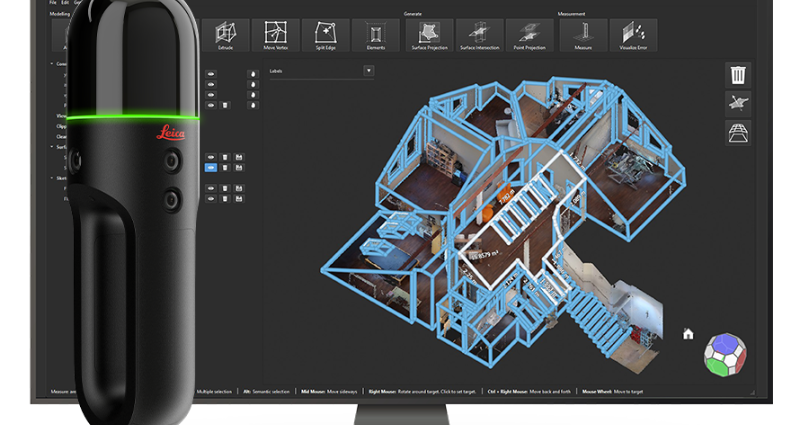
Task: Click the perspective grid view icon
Action: [x=738, y=134]
